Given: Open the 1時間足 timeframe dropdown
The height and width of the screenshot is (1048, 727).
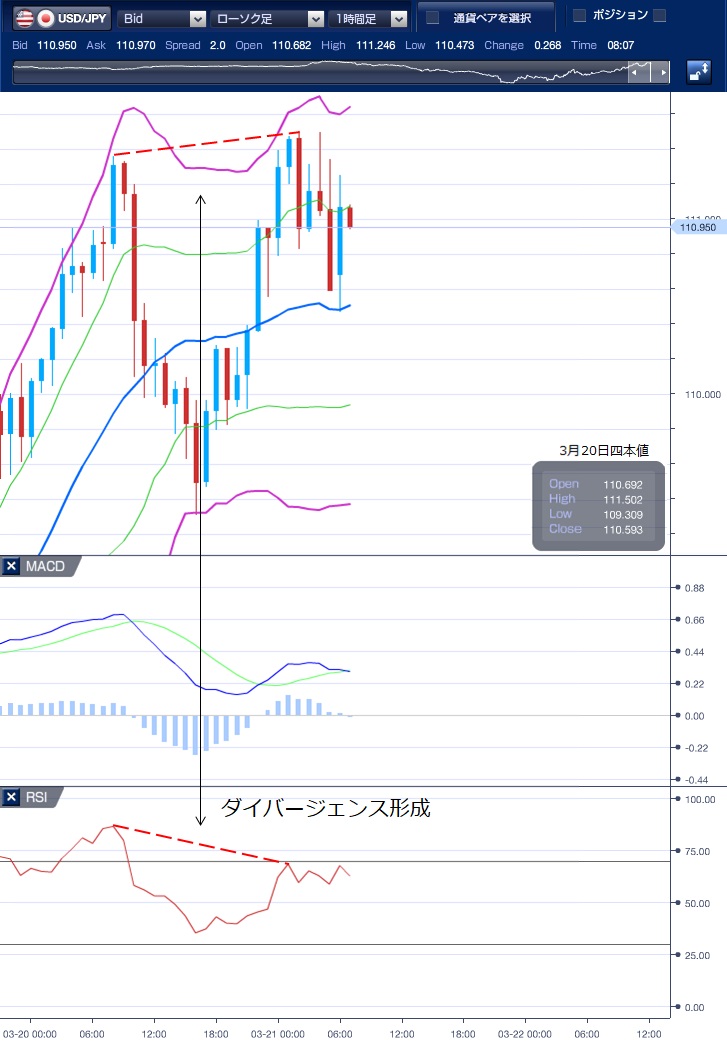Looking at the screenshot, I should pyautogui.click(x=369, y=18).
